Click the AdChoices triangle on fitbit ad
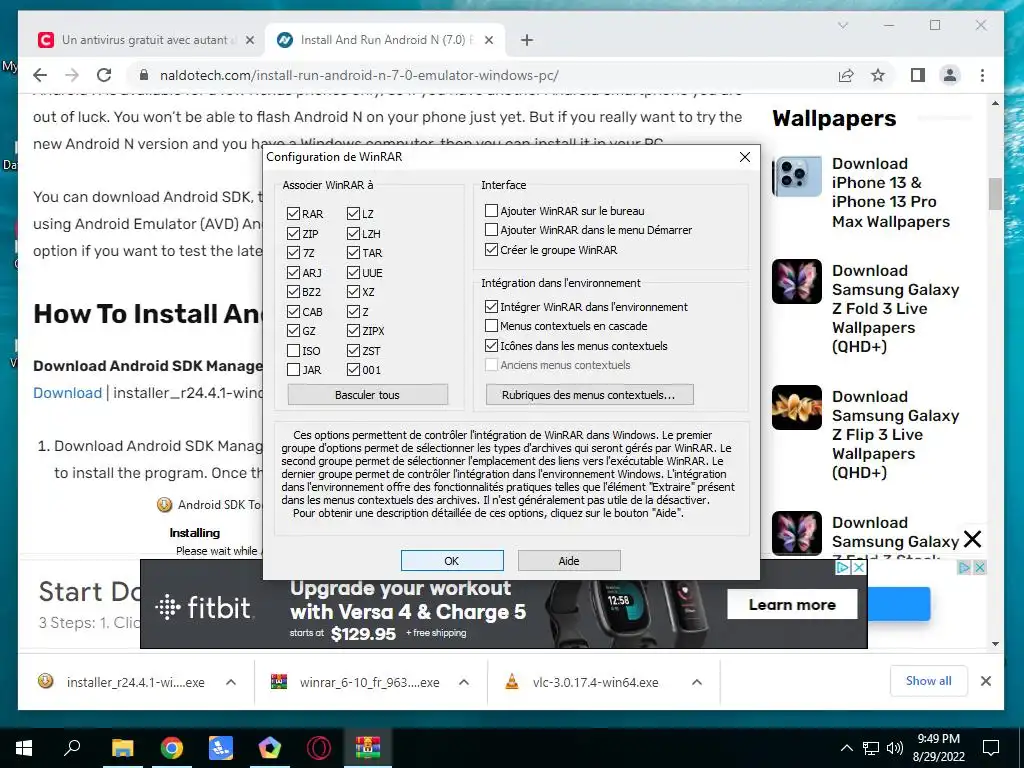This screenshot has height=768, width=1024. point(844,568)
